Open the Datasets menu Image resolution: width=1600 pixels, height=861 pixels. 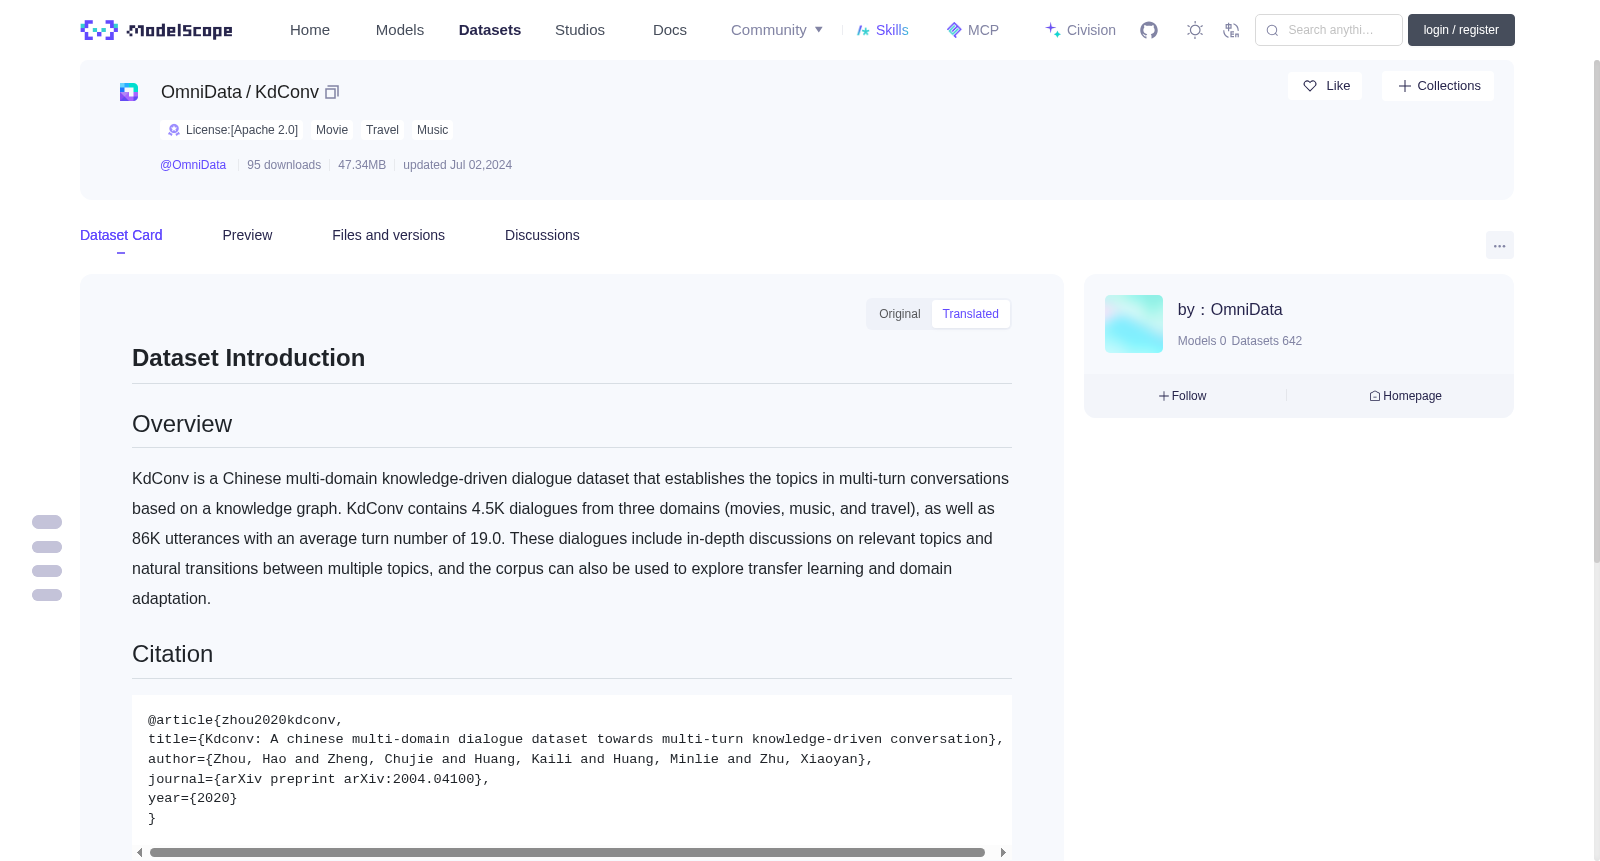click(490, 30)
